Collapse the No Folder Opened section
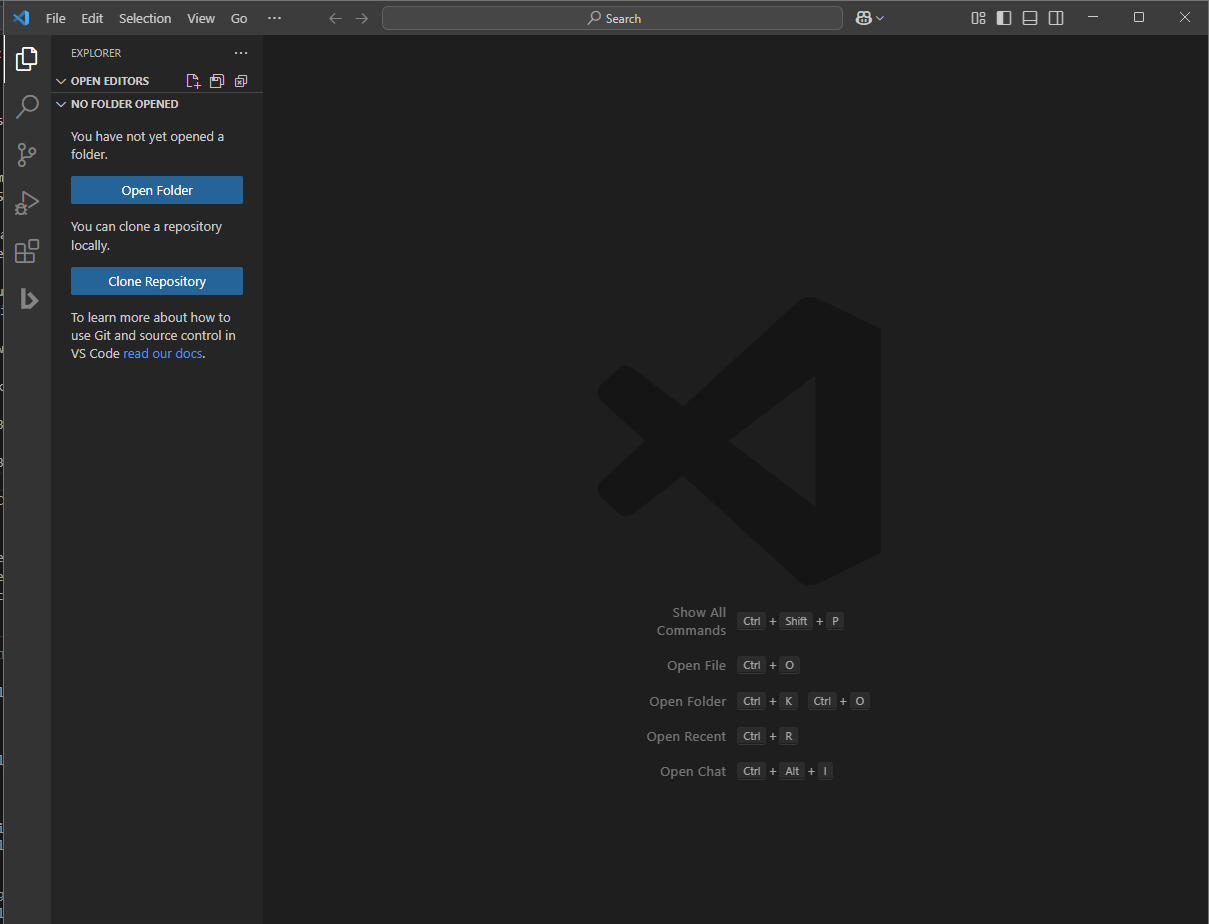 61,104
